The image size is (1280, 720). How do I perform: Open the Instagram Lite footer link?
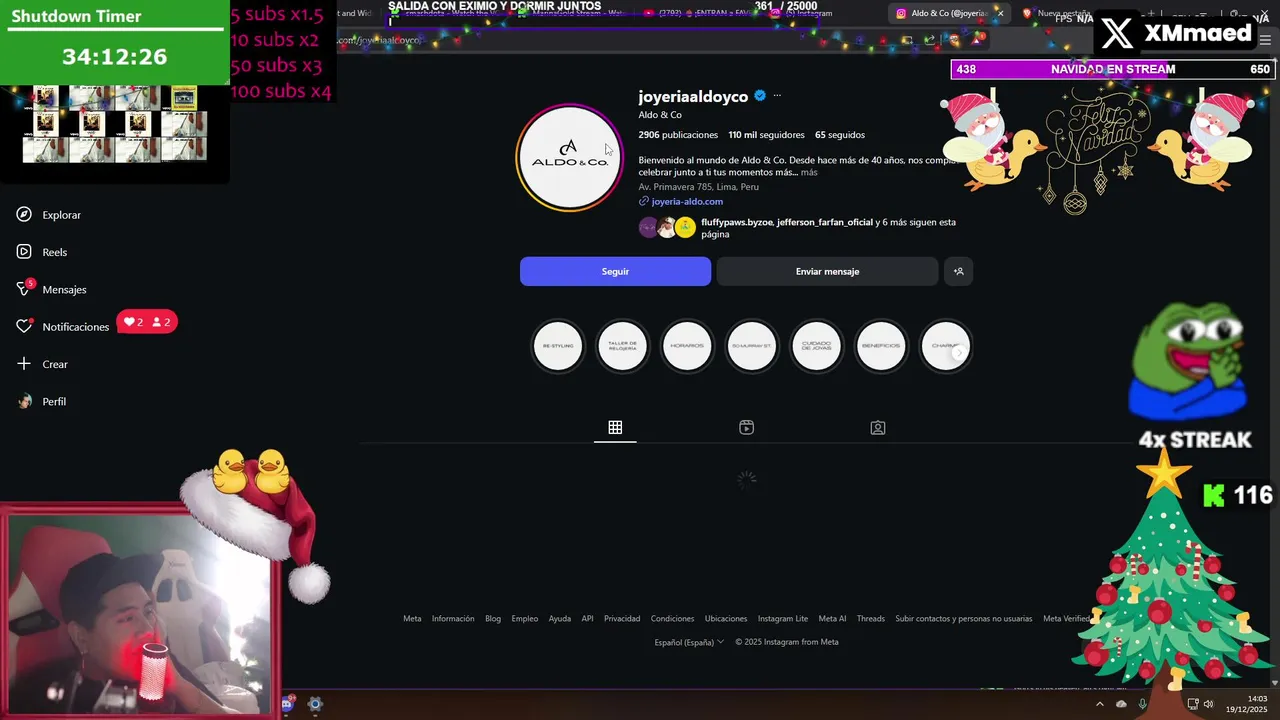(x=783, y=618)
